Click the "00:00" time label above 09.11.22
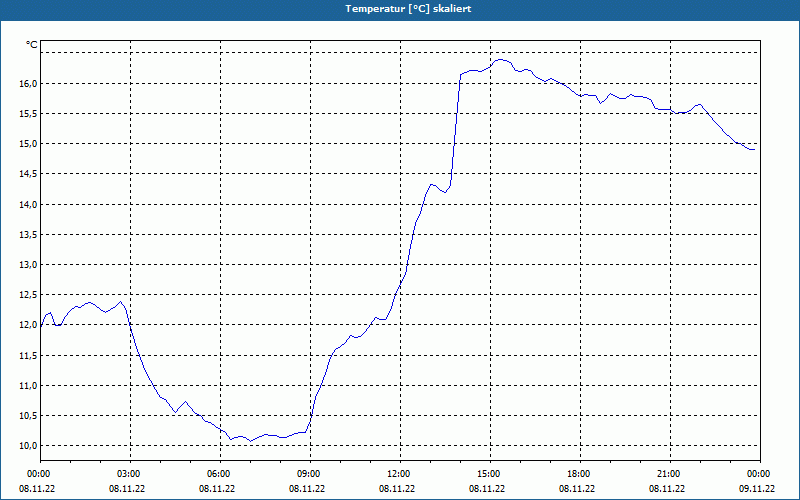The height and width of the screenshot is (500, 800). click(x=758, y=474)
